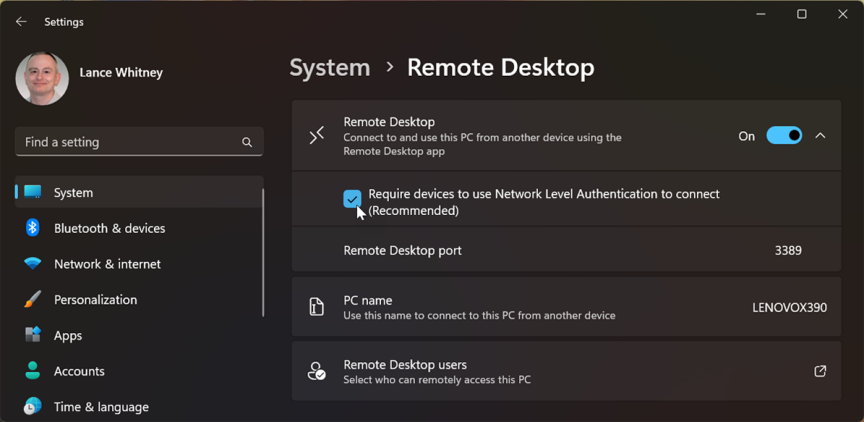Collapse the Remote Desktop section chevron
Viewport: 864px width, 422px height.
point(820,136)
